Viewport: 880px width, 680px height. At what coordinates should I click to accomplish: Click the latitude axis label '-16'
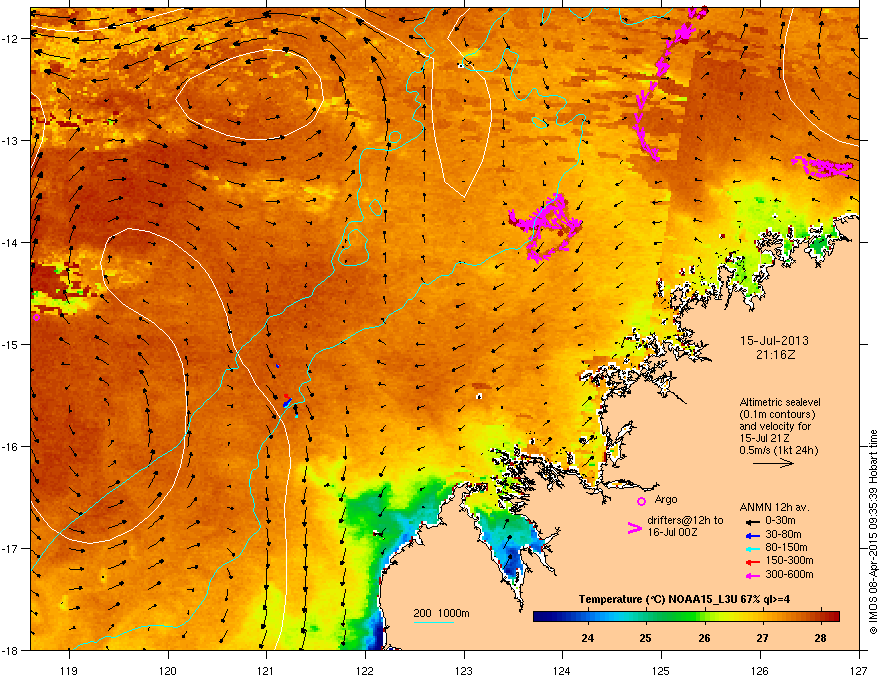pos(9,447)
